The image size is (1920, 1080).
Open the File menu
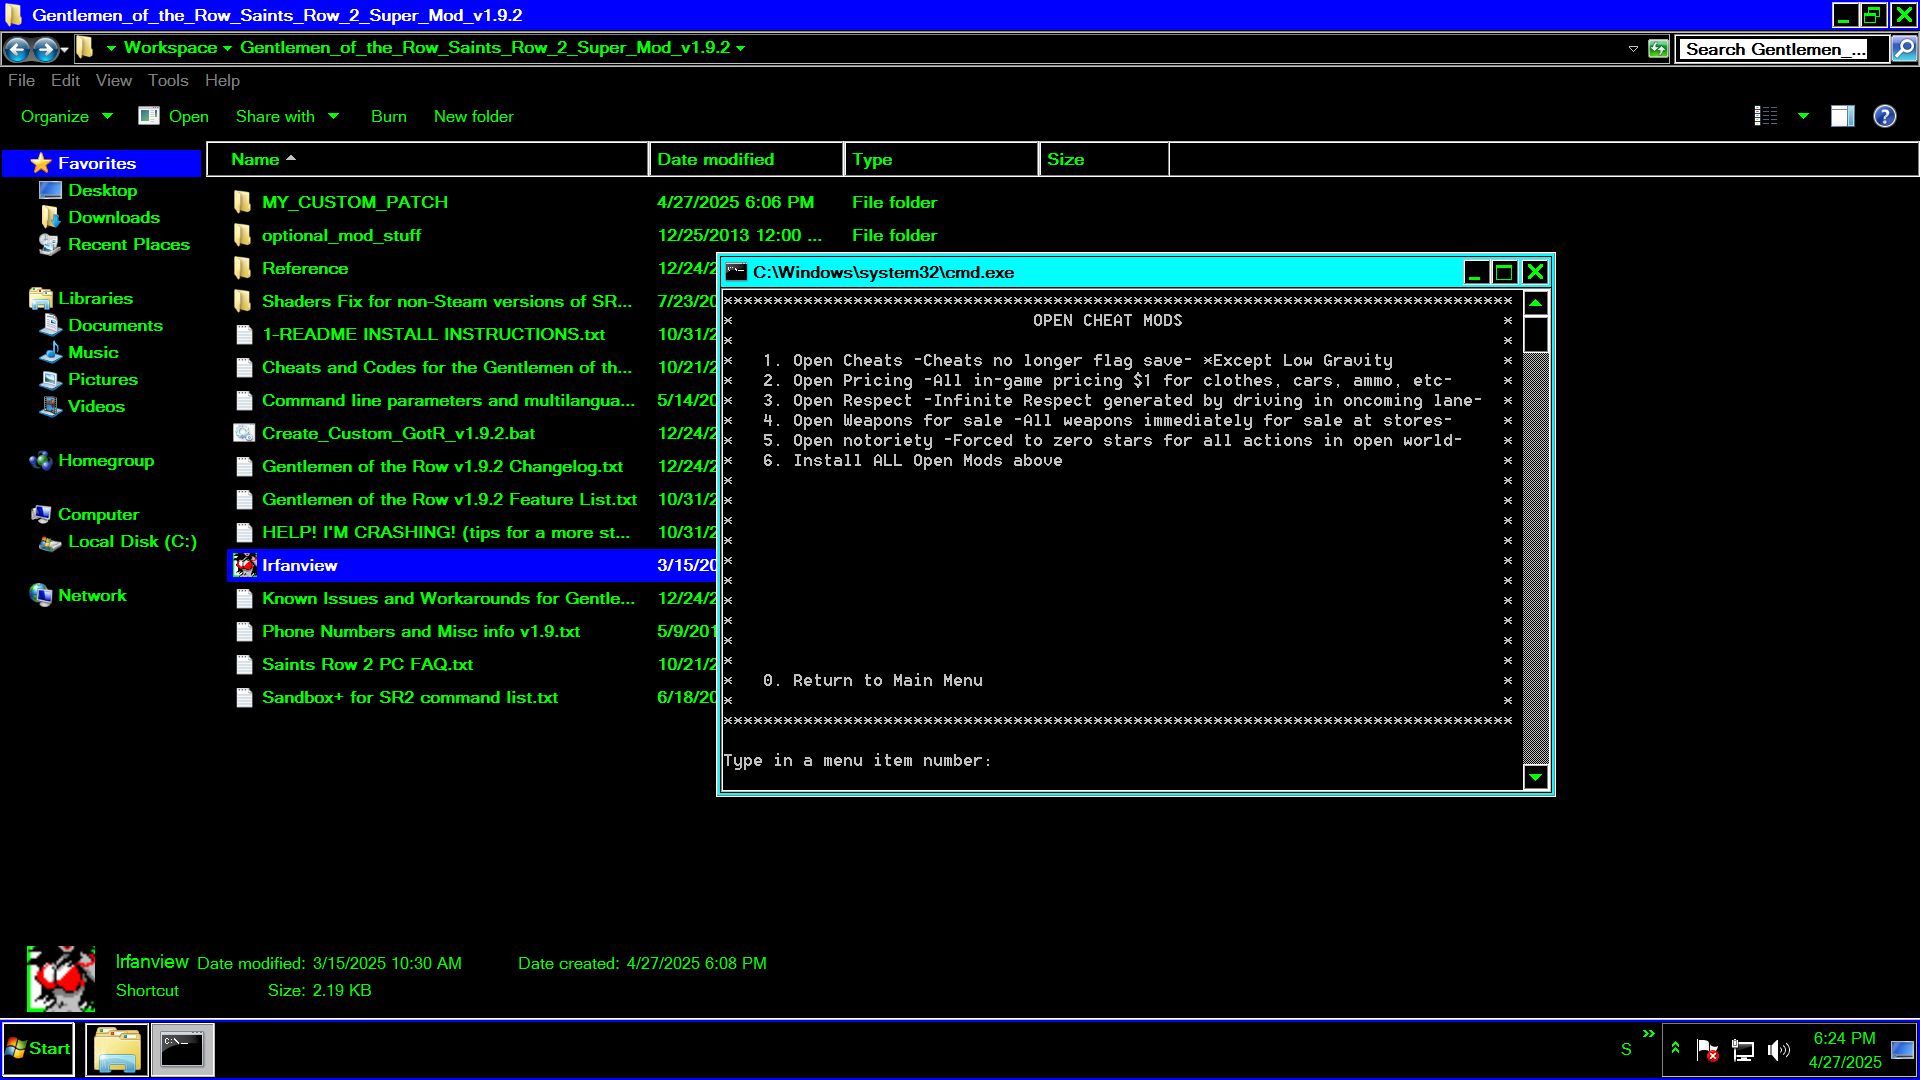[x=21, y=80]
